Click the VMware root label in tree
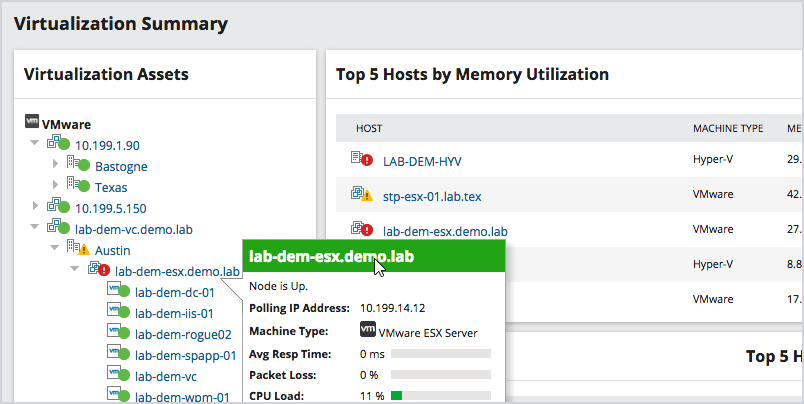 pos(66,125)
